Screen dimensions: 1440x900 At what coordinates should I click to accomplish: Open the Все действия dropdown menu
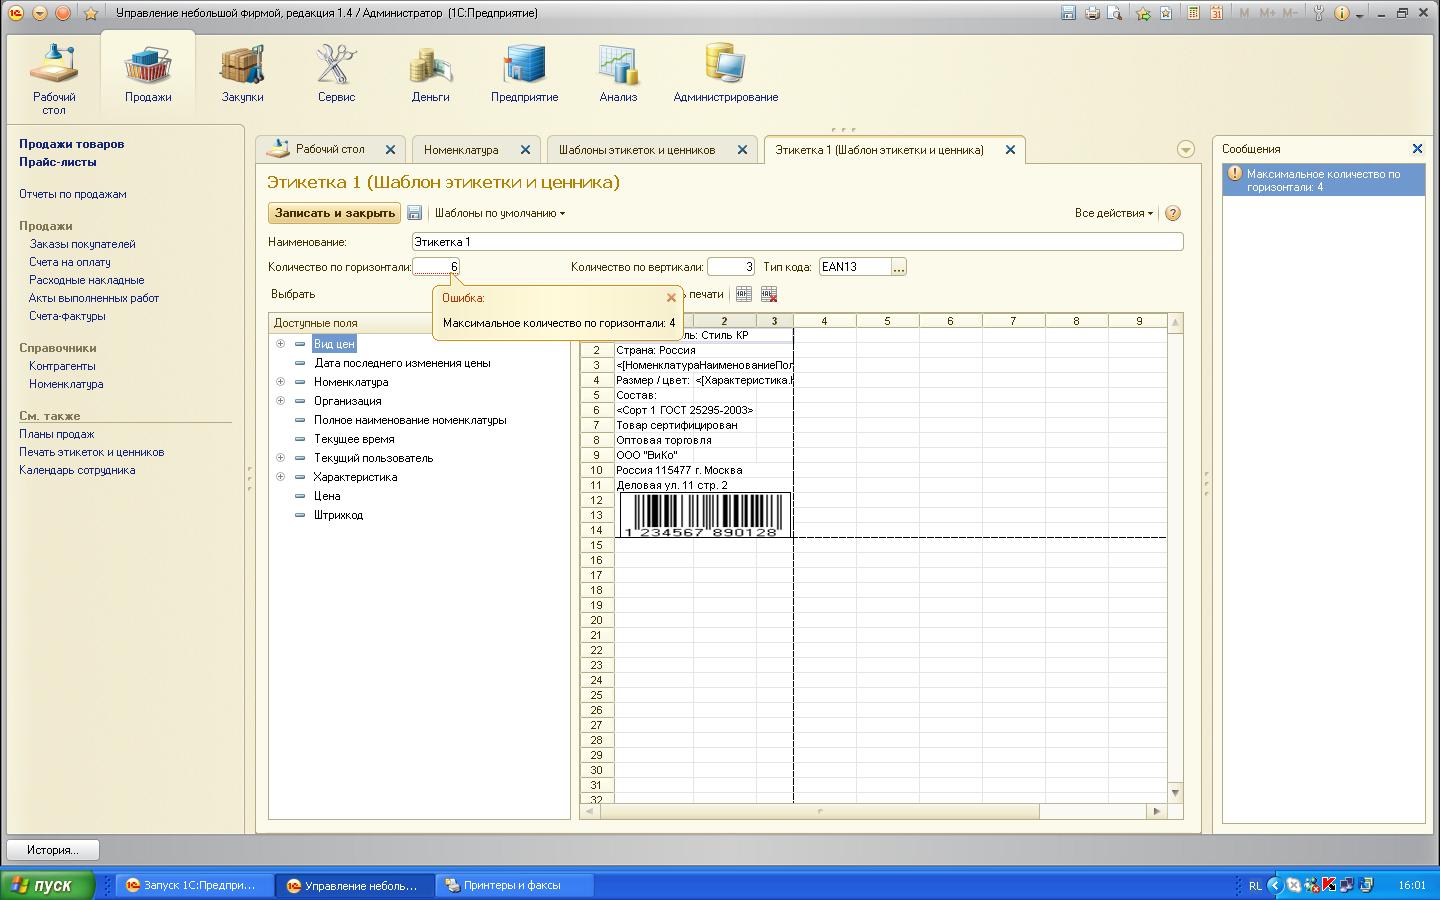pyautogui.click(x=1113, y=213)
